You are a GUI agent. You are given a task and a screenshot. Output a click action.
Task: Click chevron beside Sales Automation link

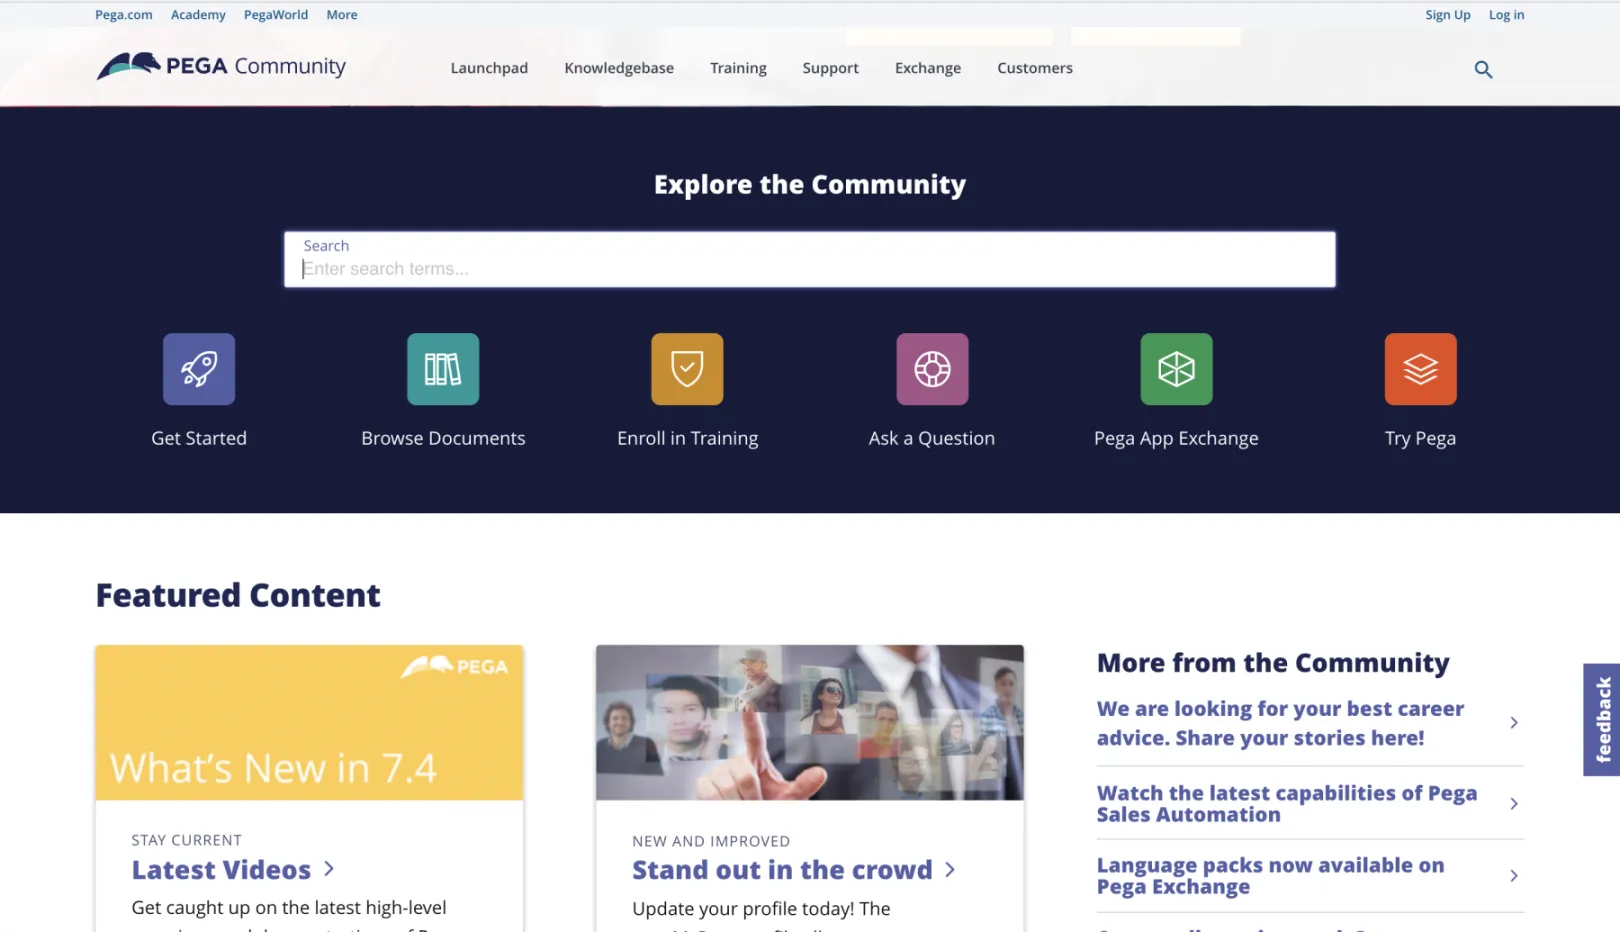[x=1514, y=804]
